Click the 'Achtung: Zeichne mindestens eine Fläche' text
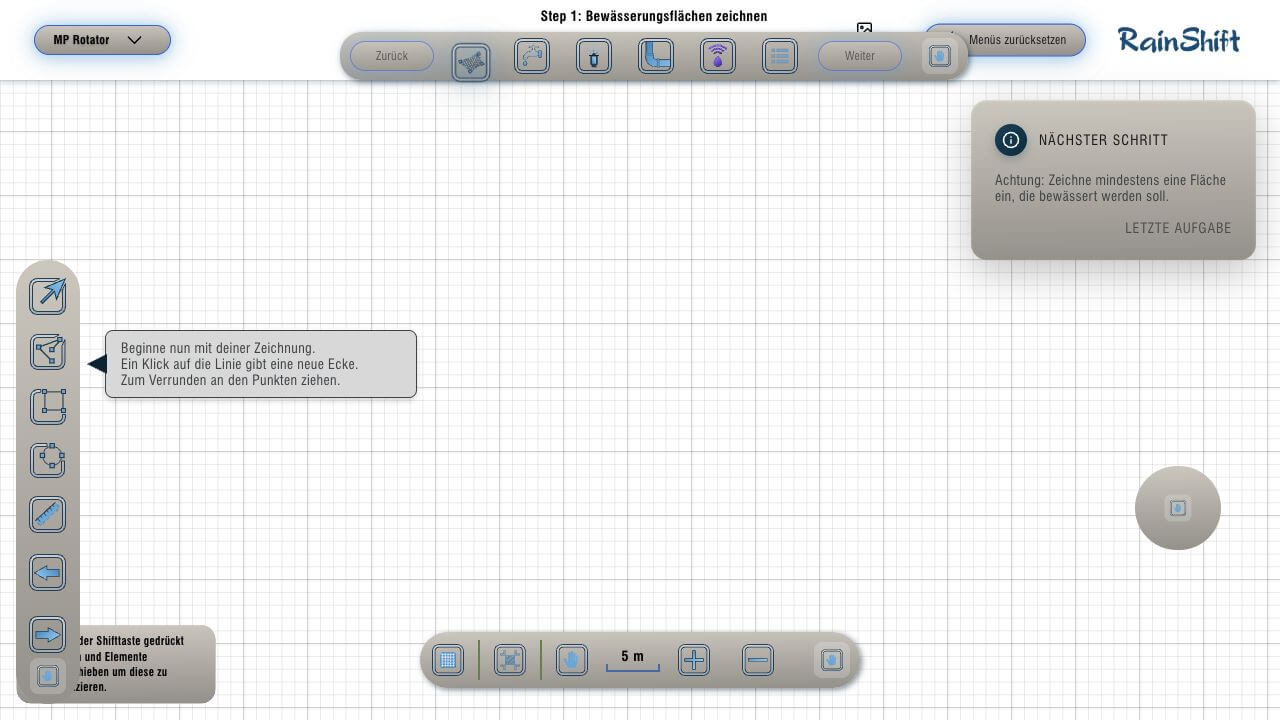 [x=1110, y=188]
